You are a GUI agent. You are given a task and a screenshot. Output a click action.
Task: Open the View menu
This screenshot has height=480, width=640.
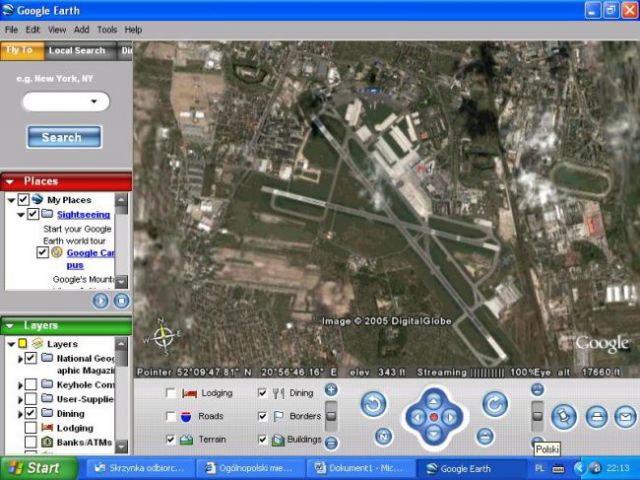[57, 29]
